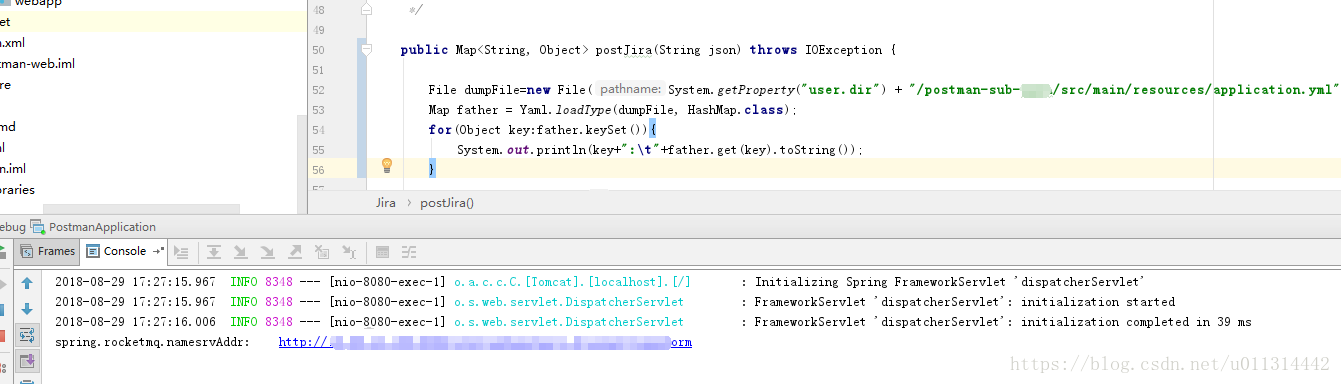This screenshot has width=1341, height=384.
Task: Click the Frames tab icon
Action: (27, 251)
